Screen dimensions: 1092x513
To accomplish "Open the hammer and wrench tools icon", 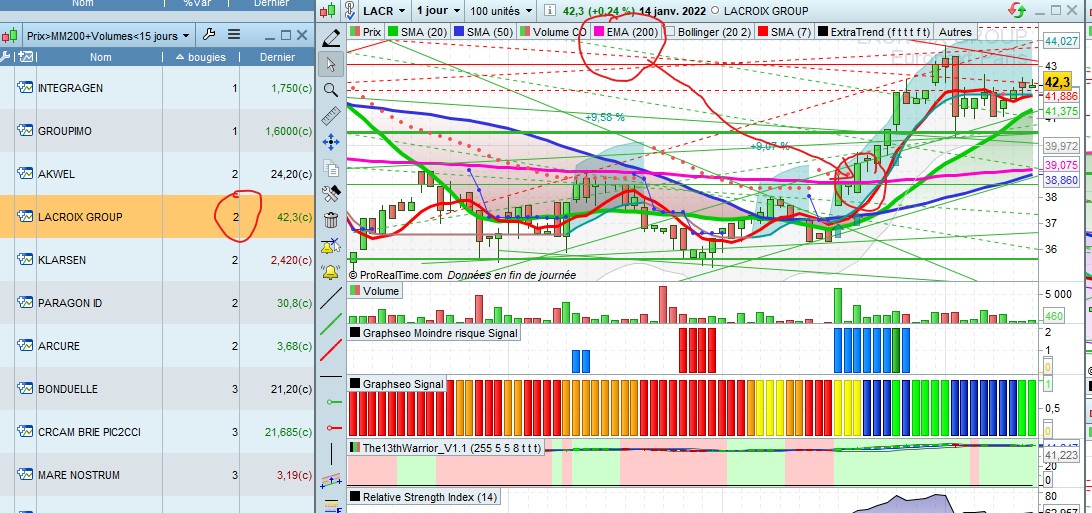I will [331, 193].
